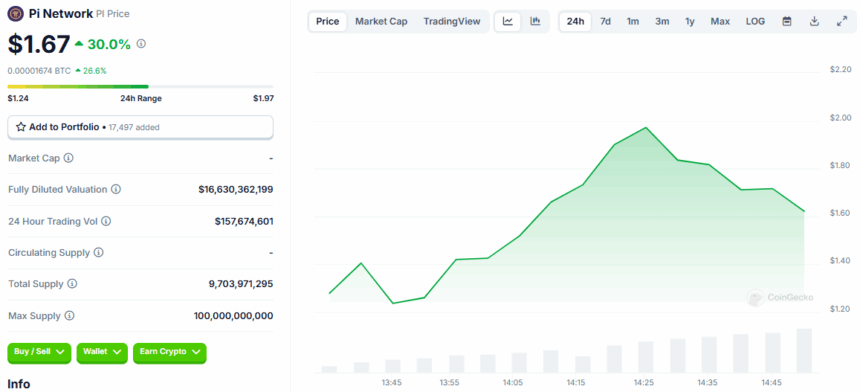Click the 13:45 time axis label
The height and width of the screenshot is (392, 860).
pyautogui.click(x=392, y=383)
